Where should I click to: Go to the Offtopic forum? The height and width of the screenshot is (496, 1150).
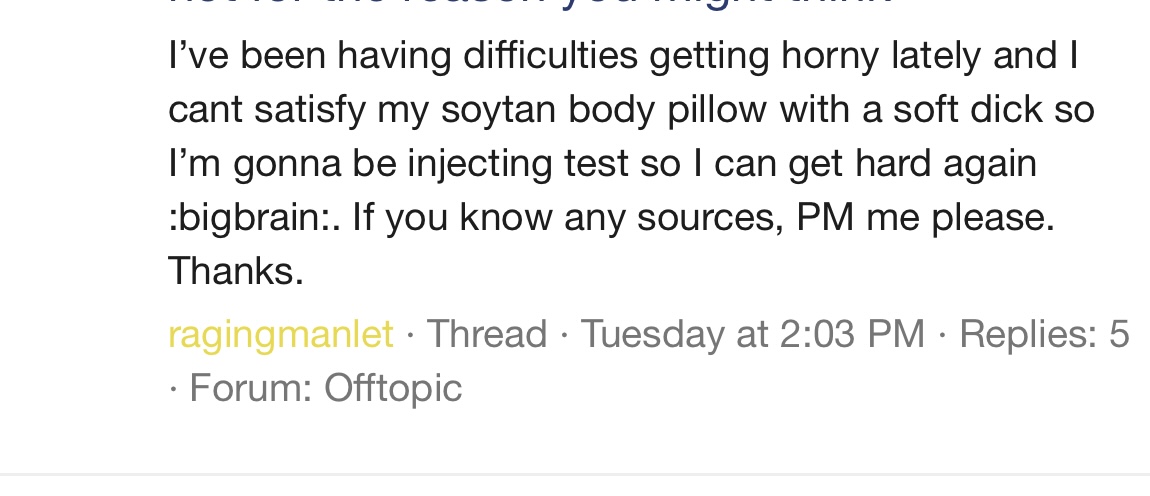coord(393,387)
